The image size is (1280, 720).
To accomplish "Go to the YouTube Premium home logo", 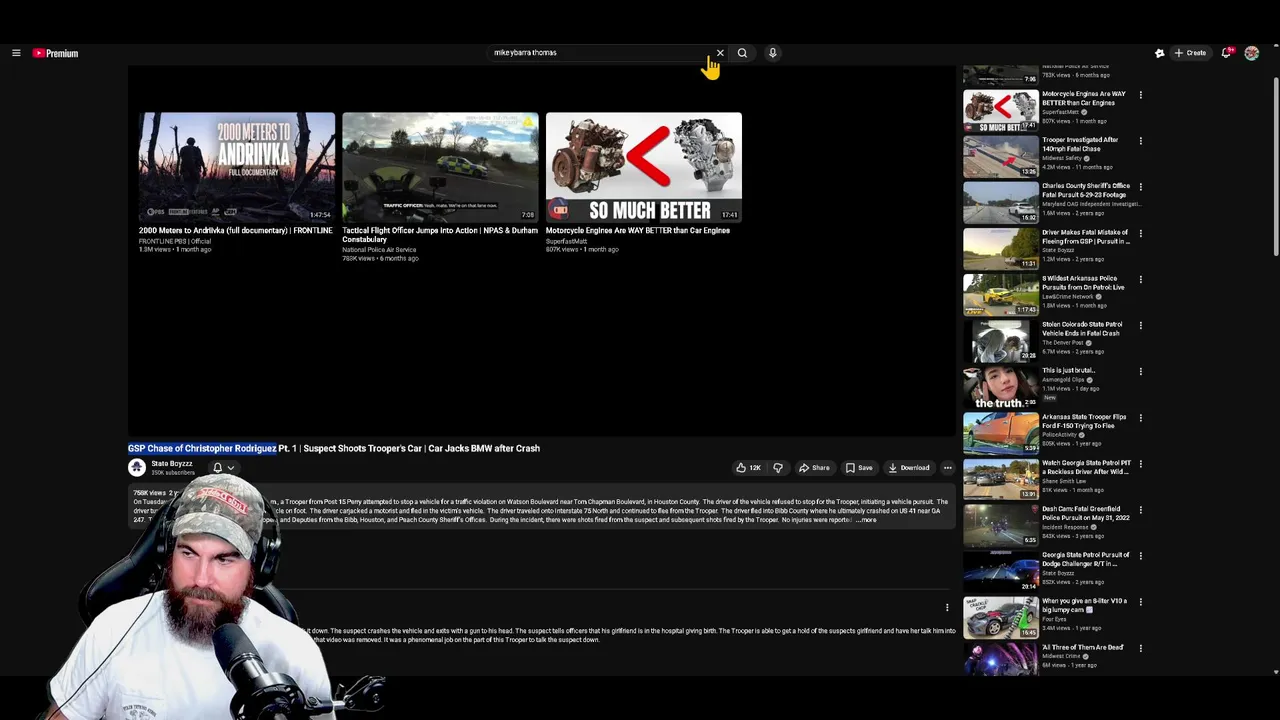I will coord(55,53).
